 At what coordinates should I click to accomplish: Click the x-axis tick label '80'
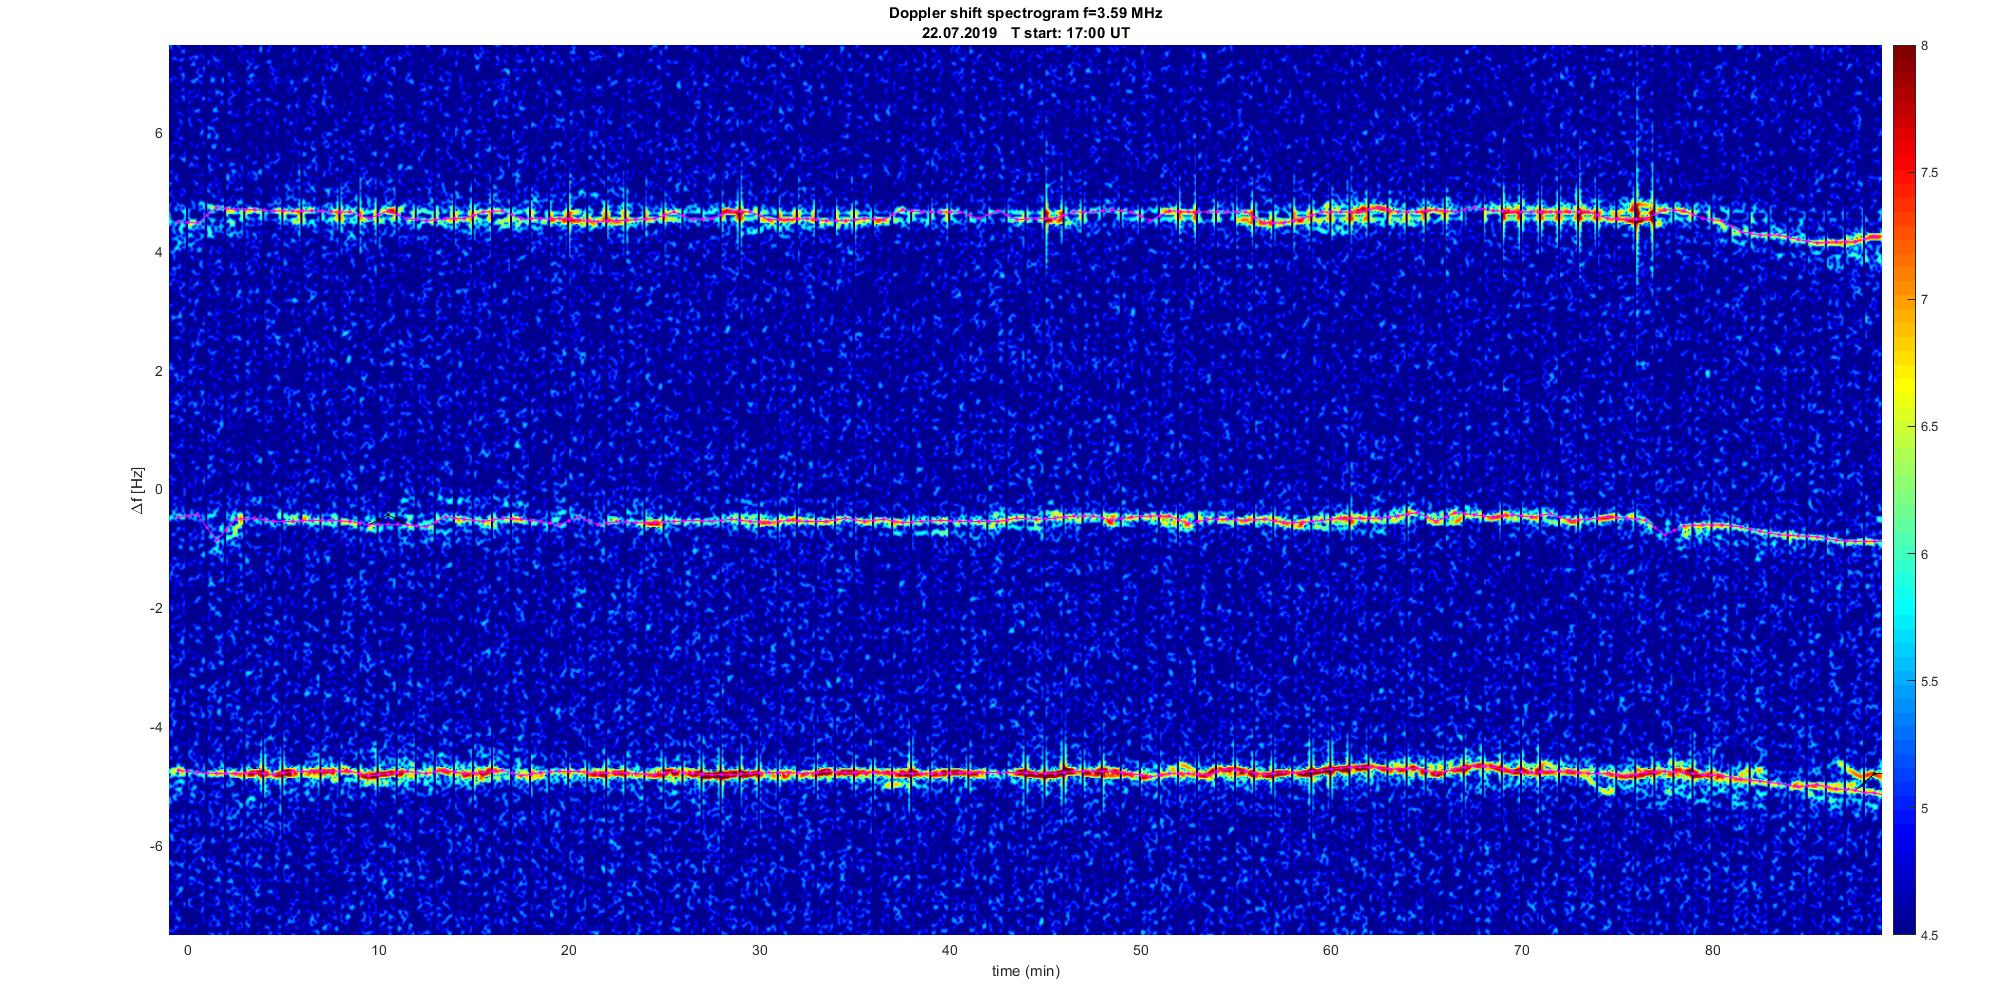tap(1713, 950)
